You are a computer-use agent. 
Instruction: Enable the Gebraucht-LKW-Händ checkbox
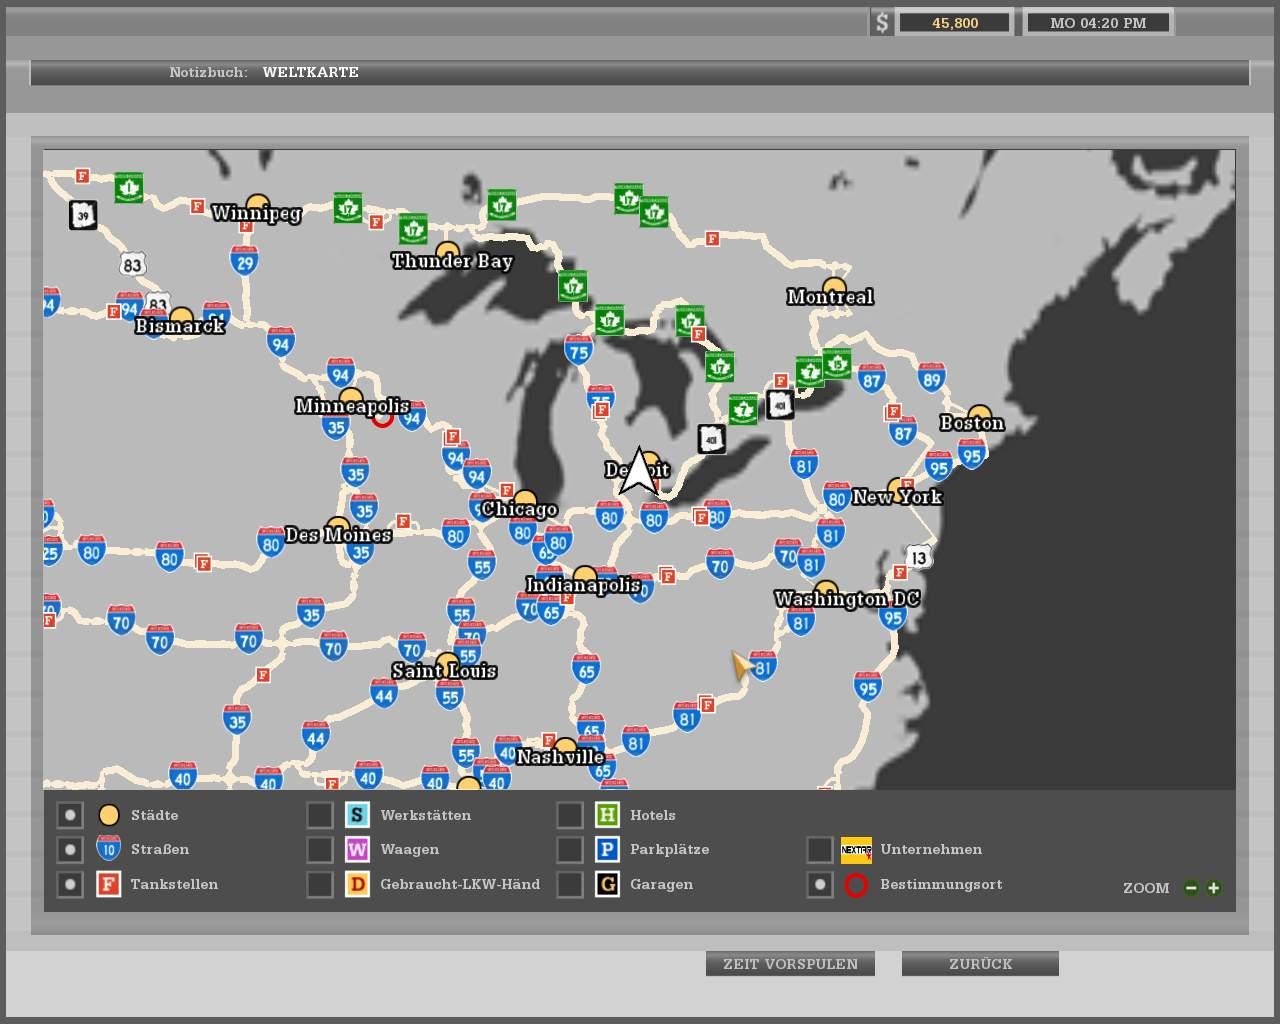[x=319, y=885]
